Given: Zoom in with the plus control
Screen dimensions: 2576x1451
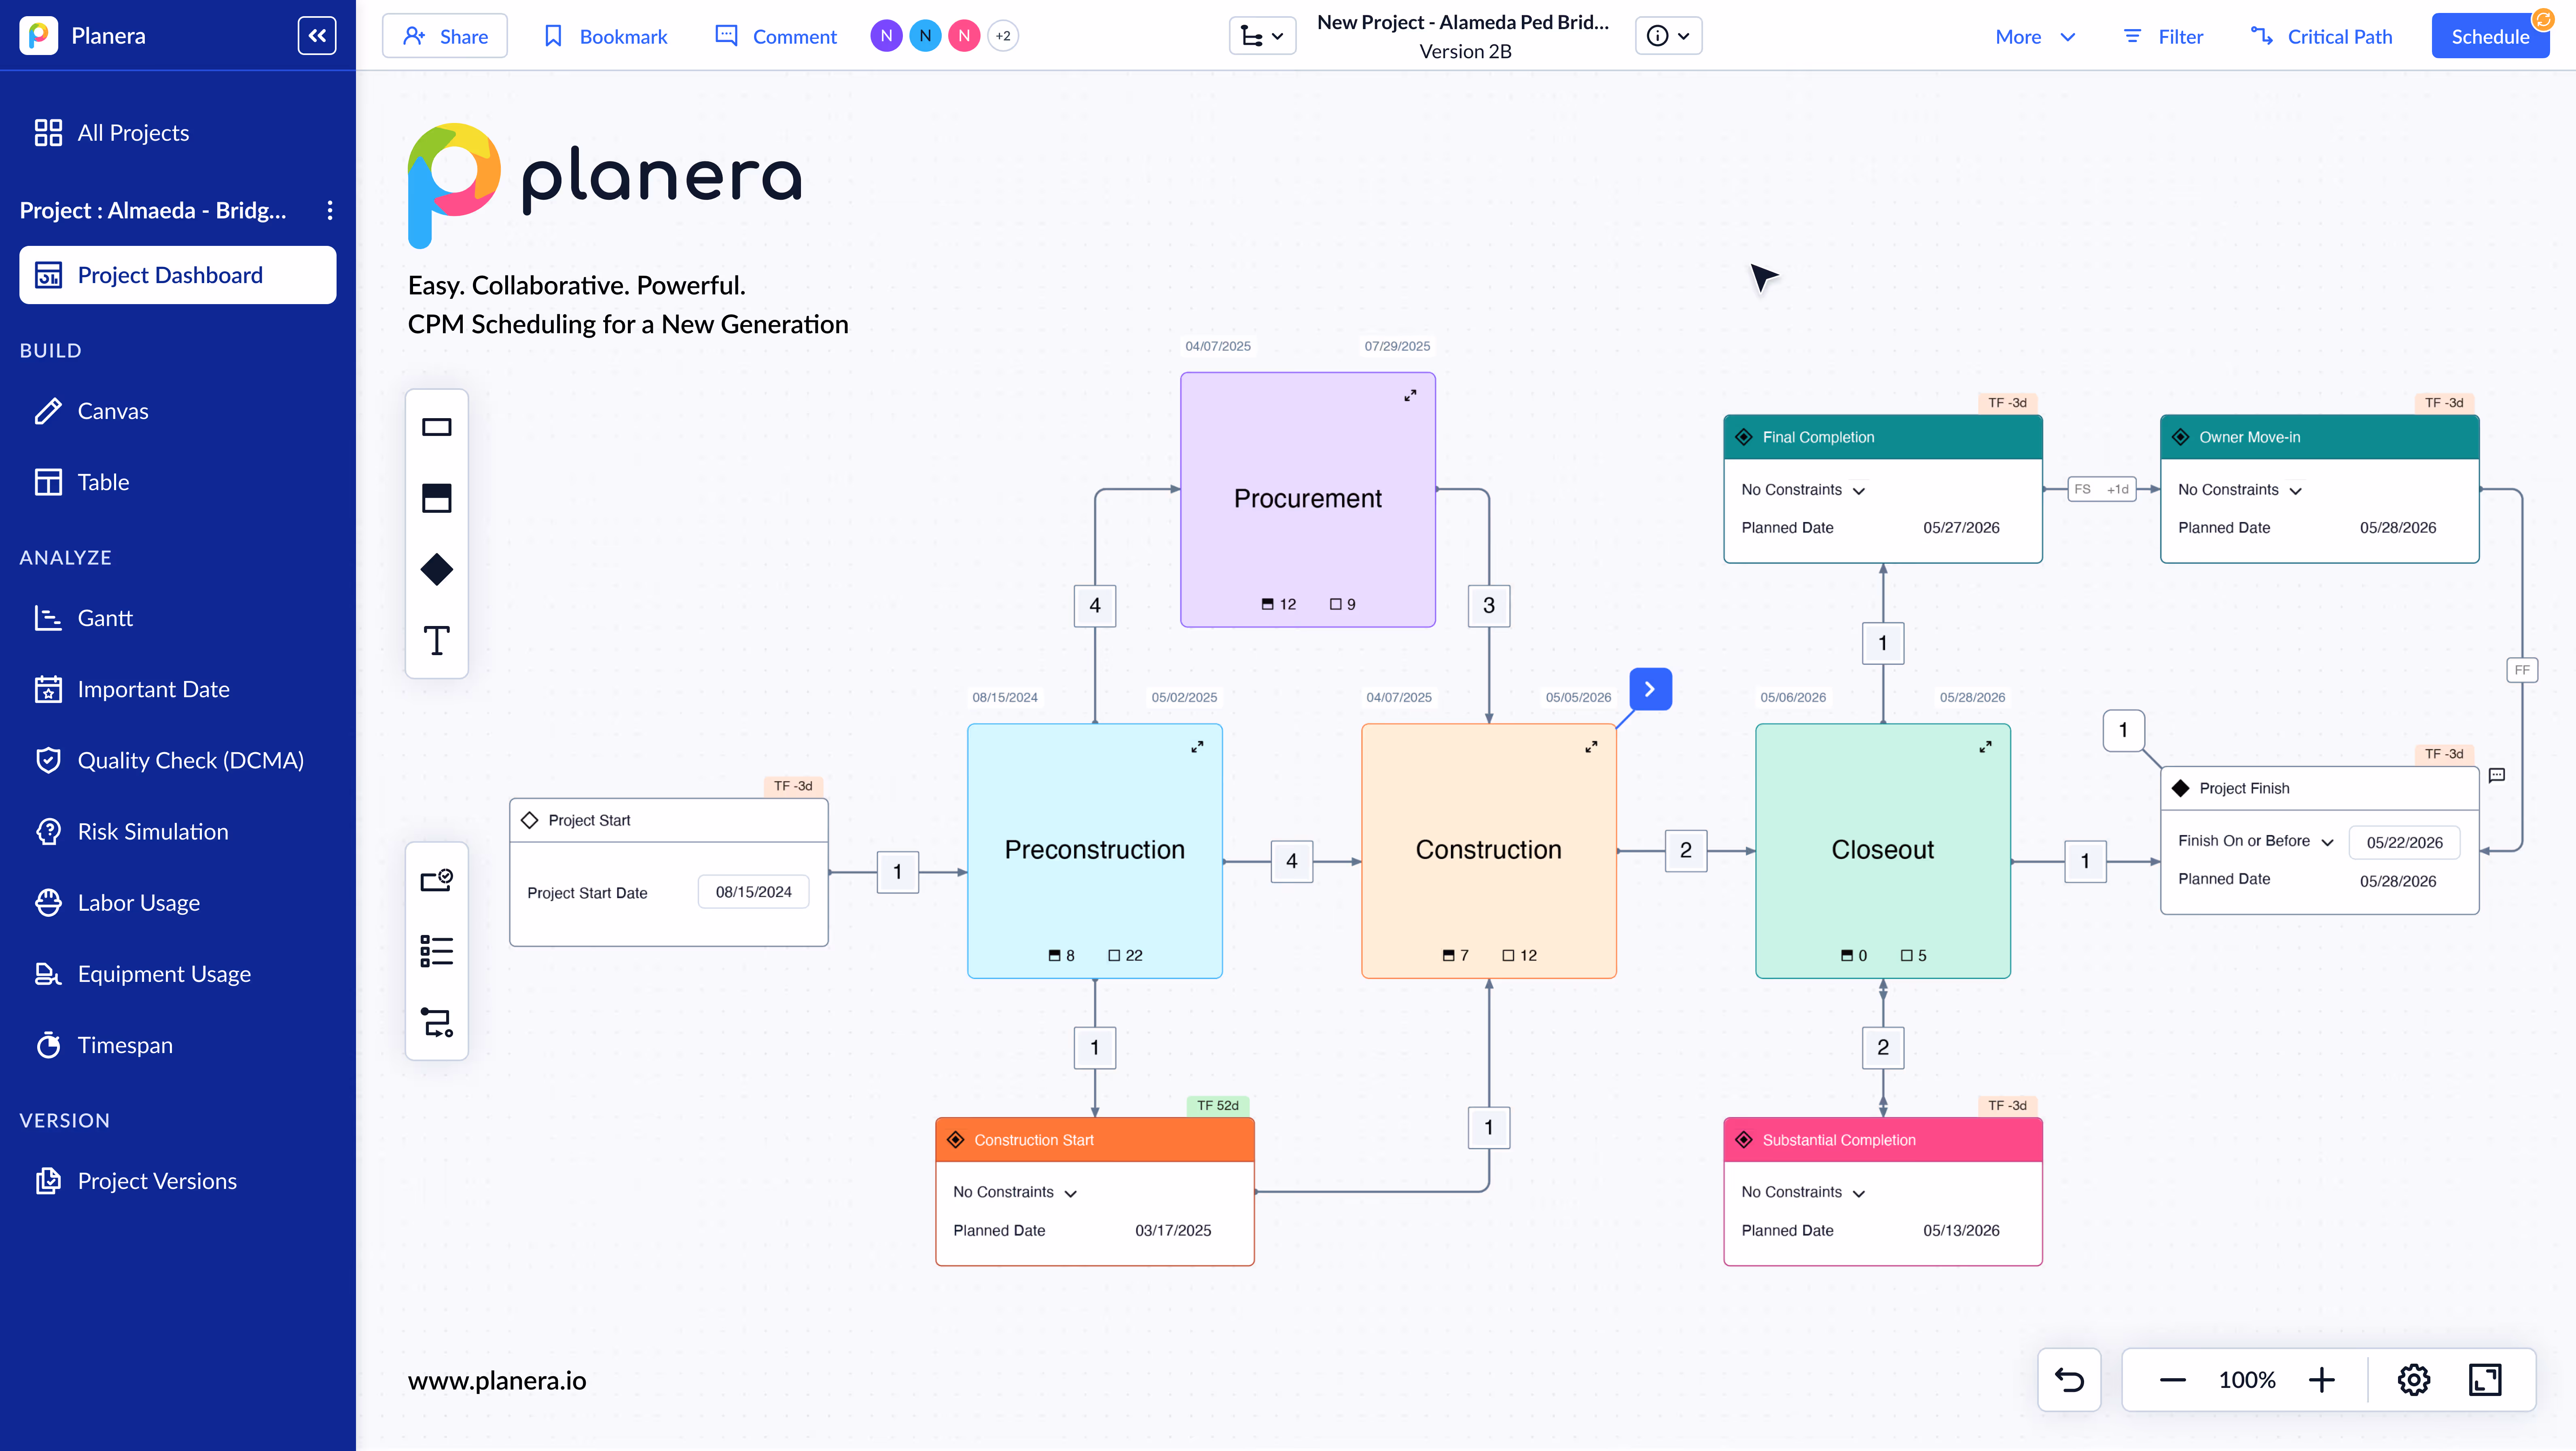Looking at the screenshot, I should click(x=2321, y=1380).
